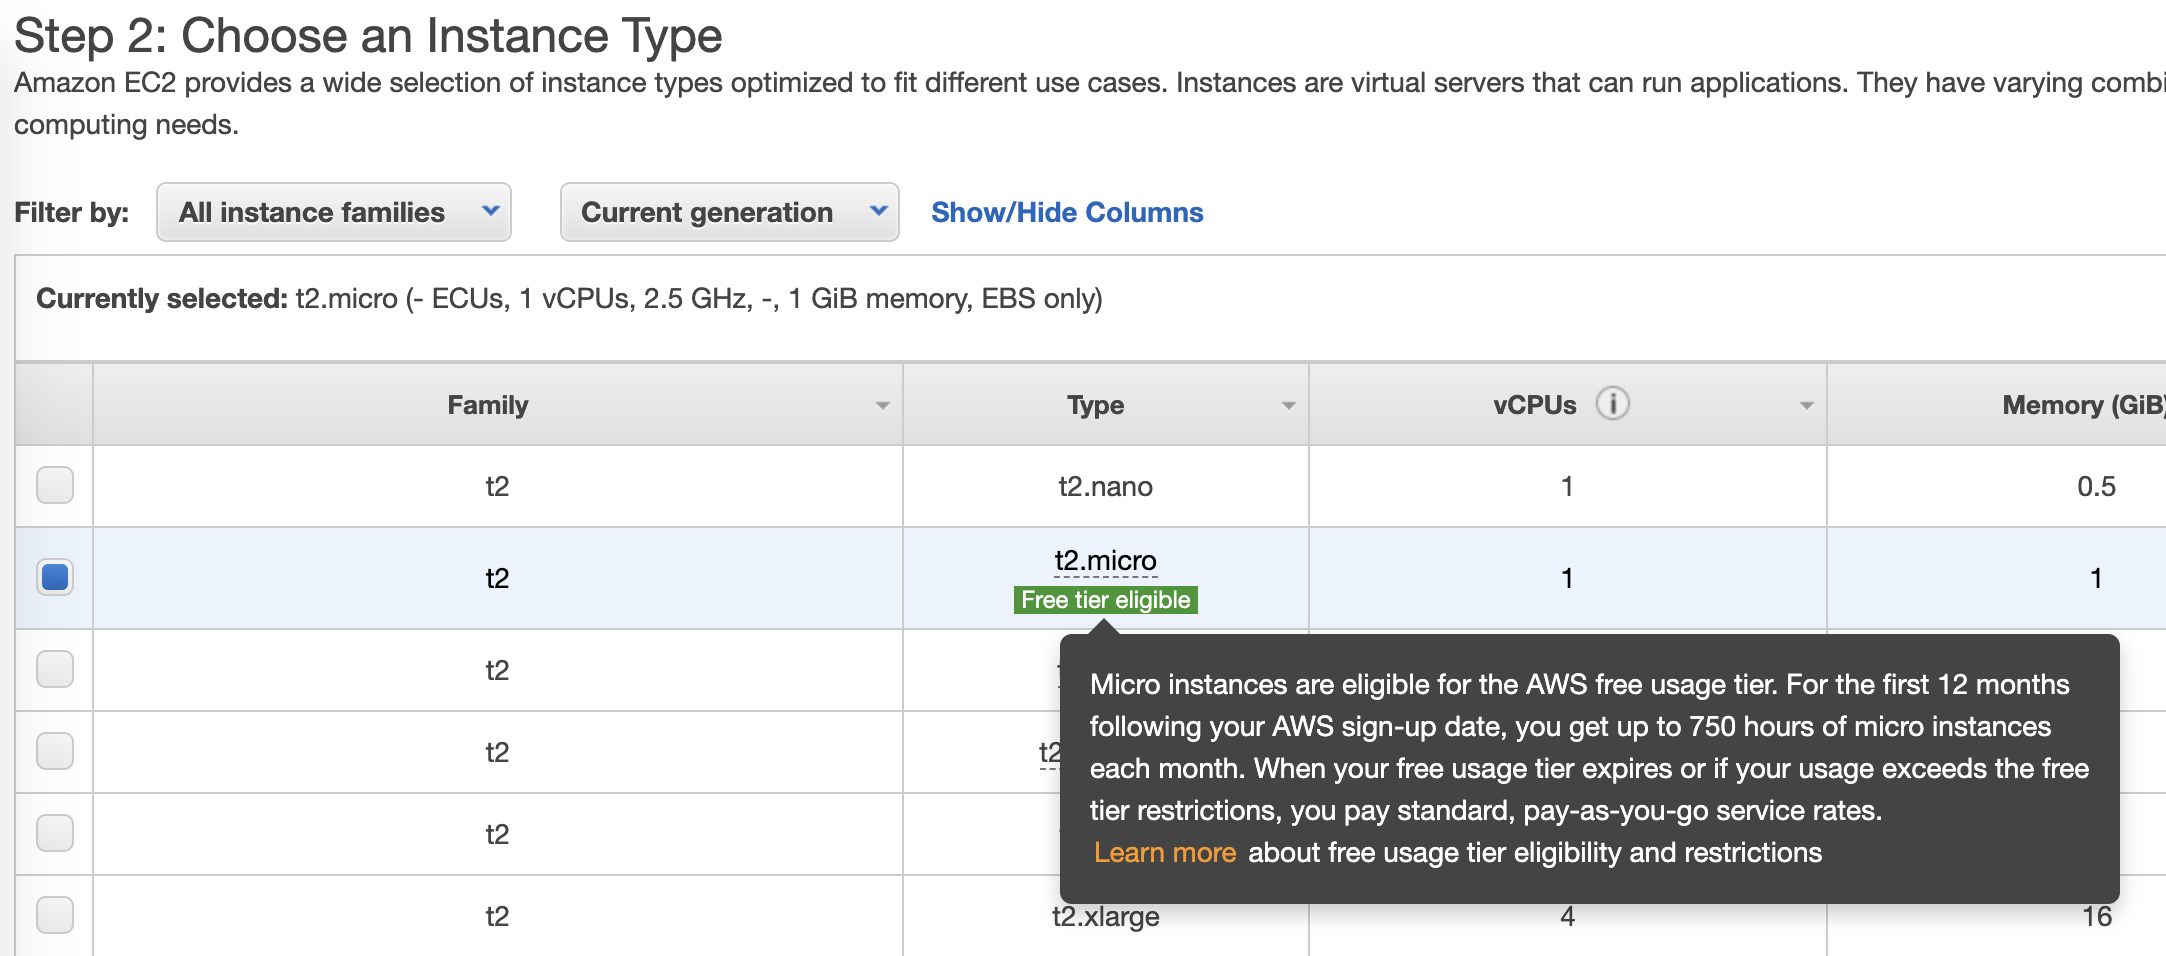Image resolution: width=2166 pixels, height=956 pixels.
Task: Sort by the Family column header
Action: (487, 405)
